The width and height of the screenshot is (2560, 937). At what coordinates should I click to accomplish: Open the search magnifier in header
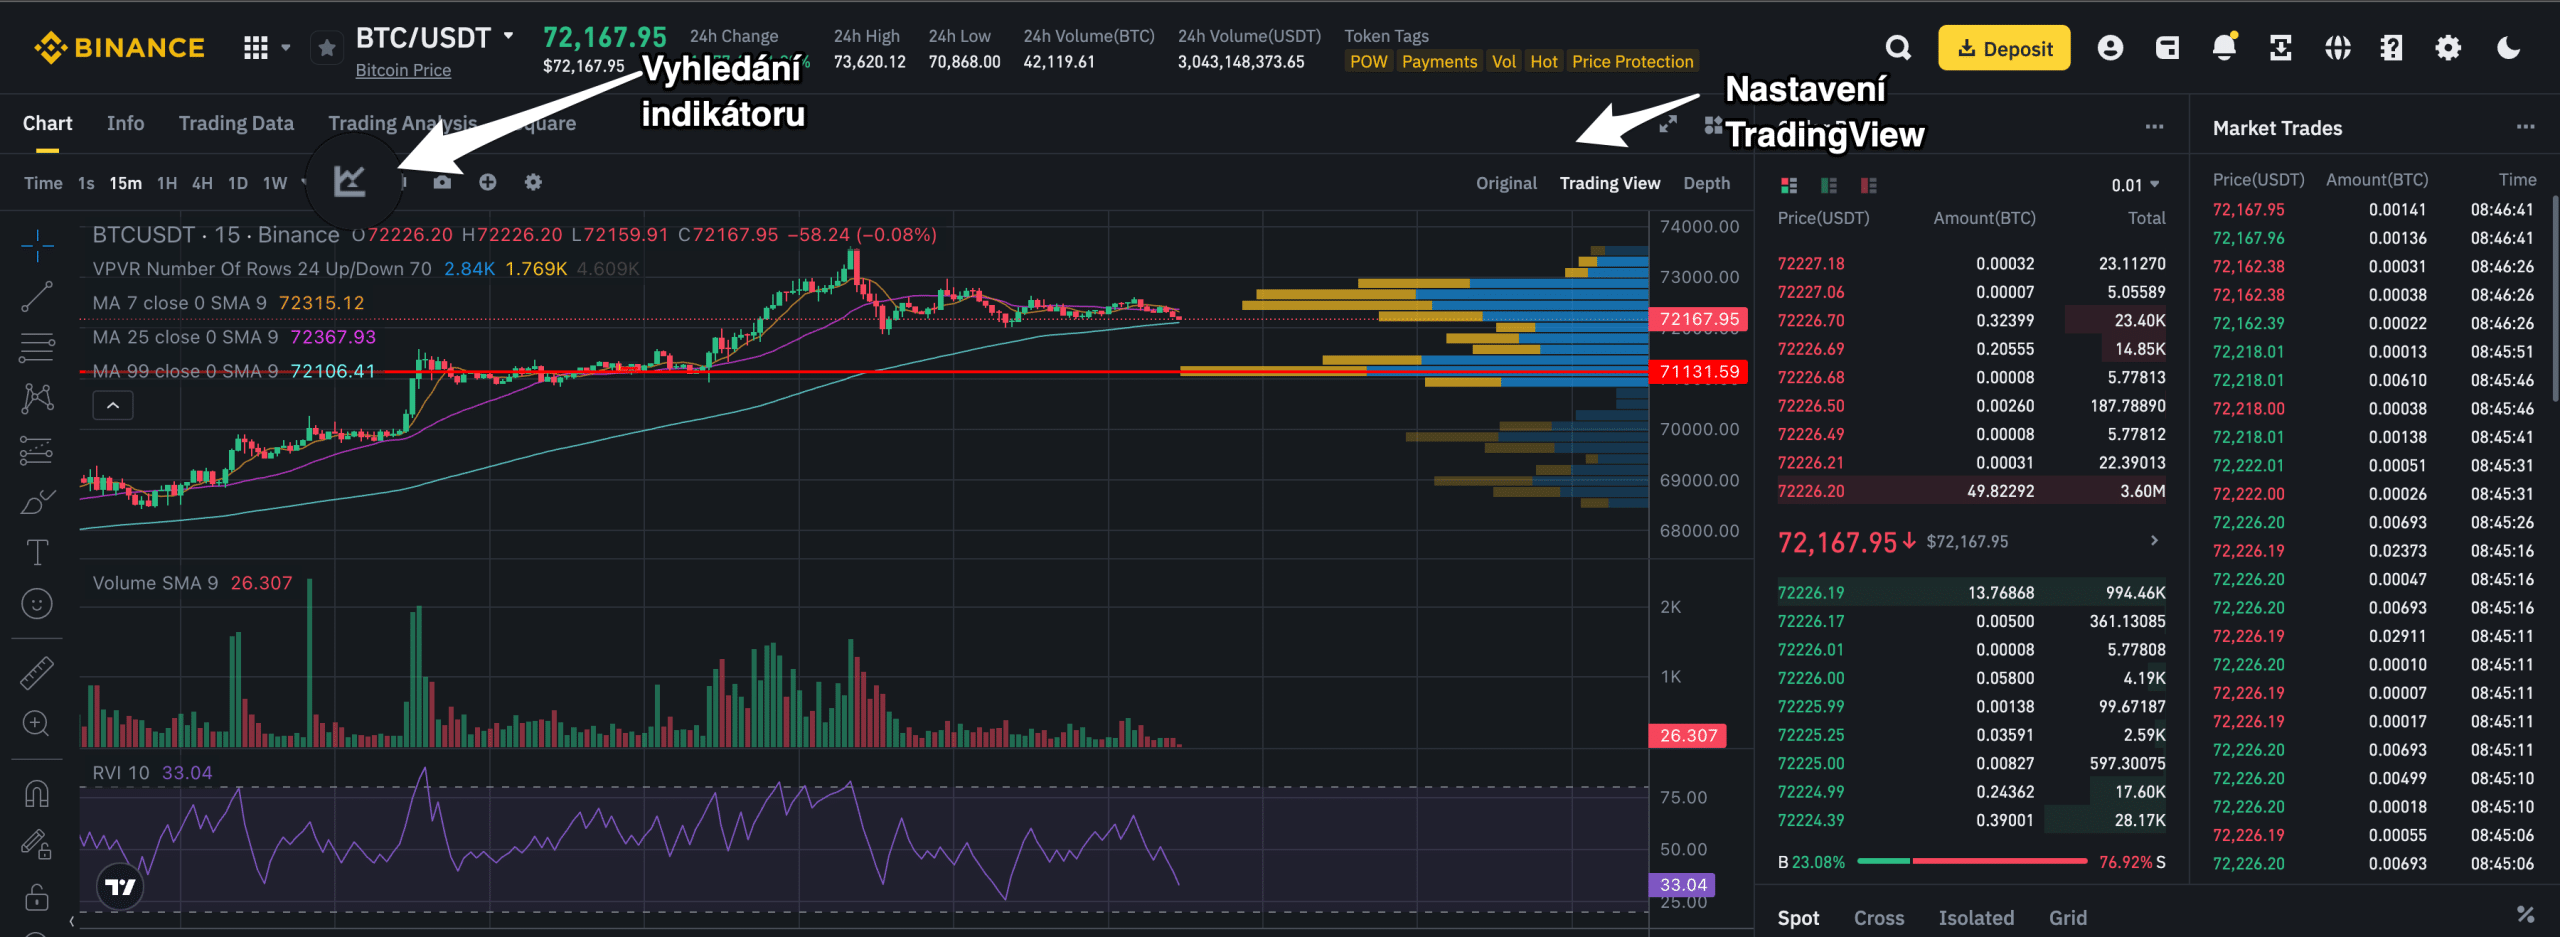click(1898, 48)
